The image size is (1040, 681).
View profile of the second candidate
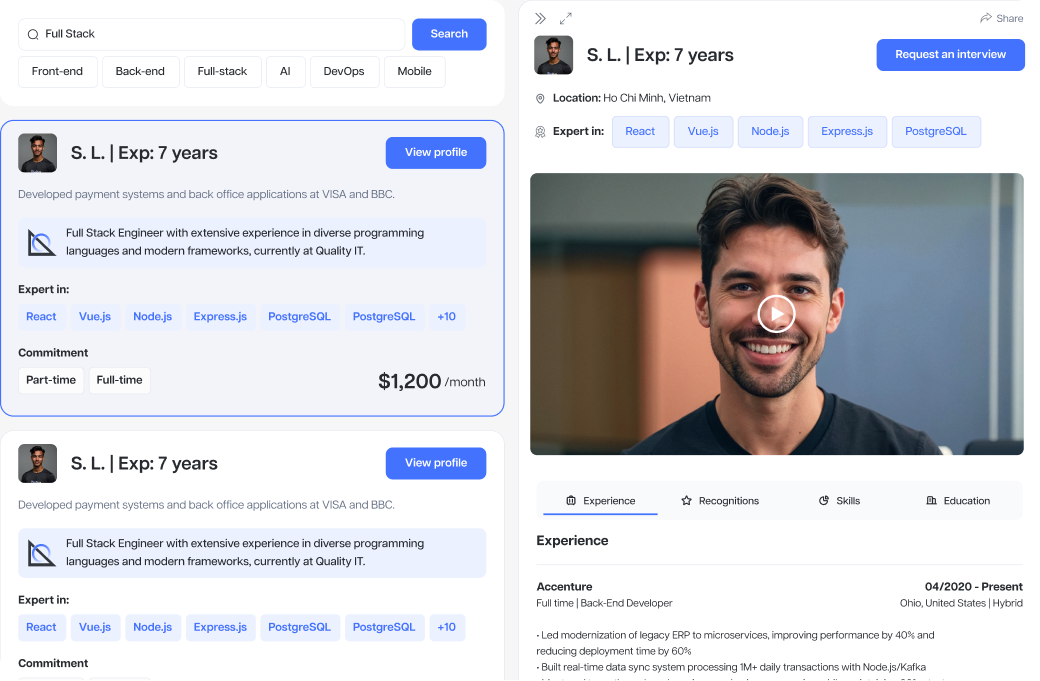point(436,463)
